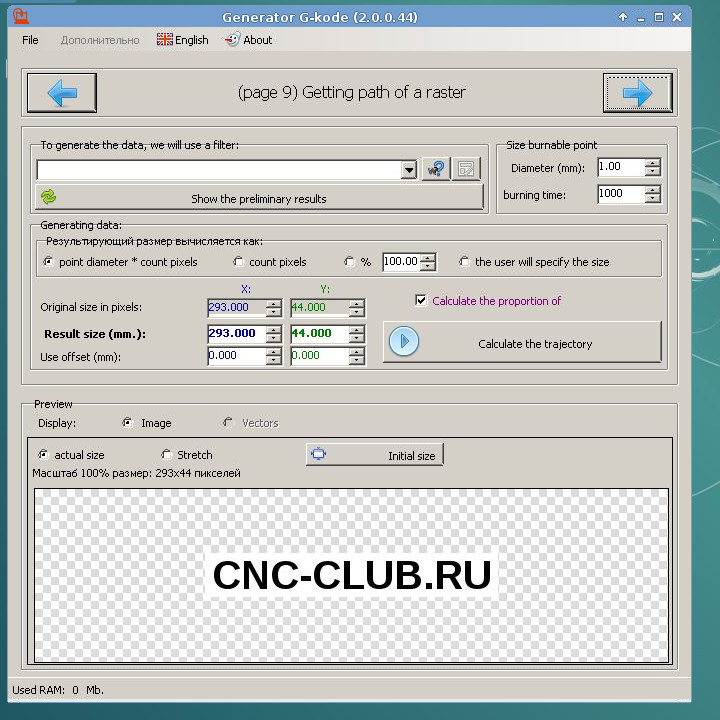720x720 pixels.
Task: Click Diameter (mm) value field
Action: tap(621, 167)
